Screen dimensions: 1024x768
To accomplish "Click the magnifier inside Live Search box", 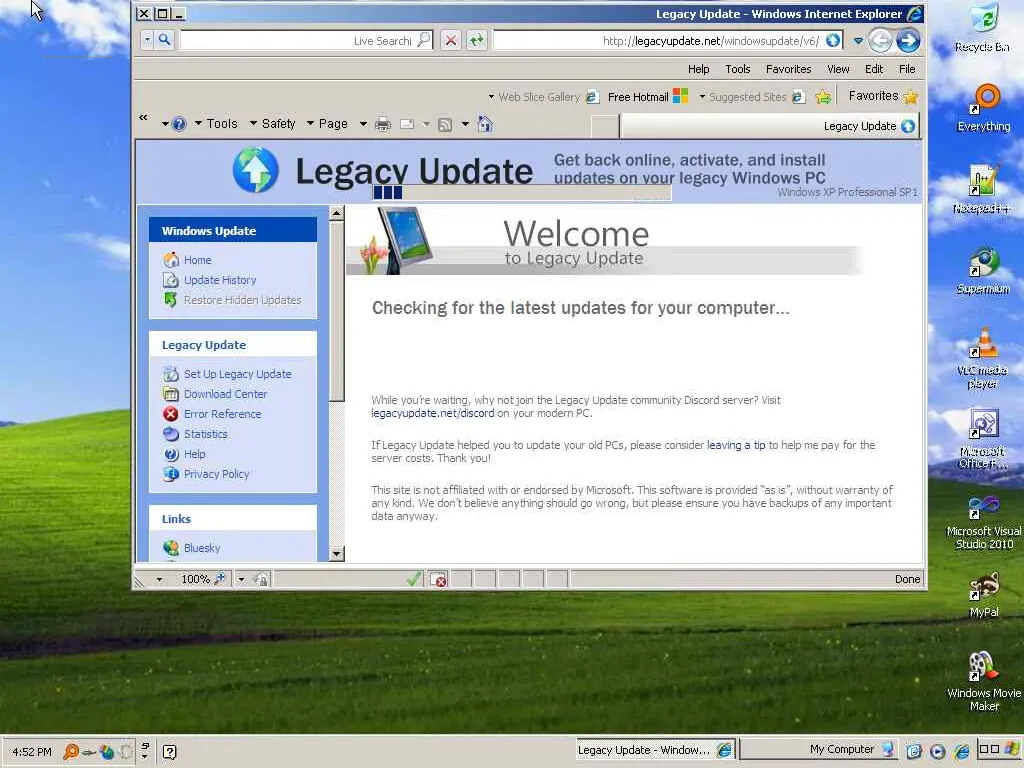I will pyautogui.click(x=424, y=40).
